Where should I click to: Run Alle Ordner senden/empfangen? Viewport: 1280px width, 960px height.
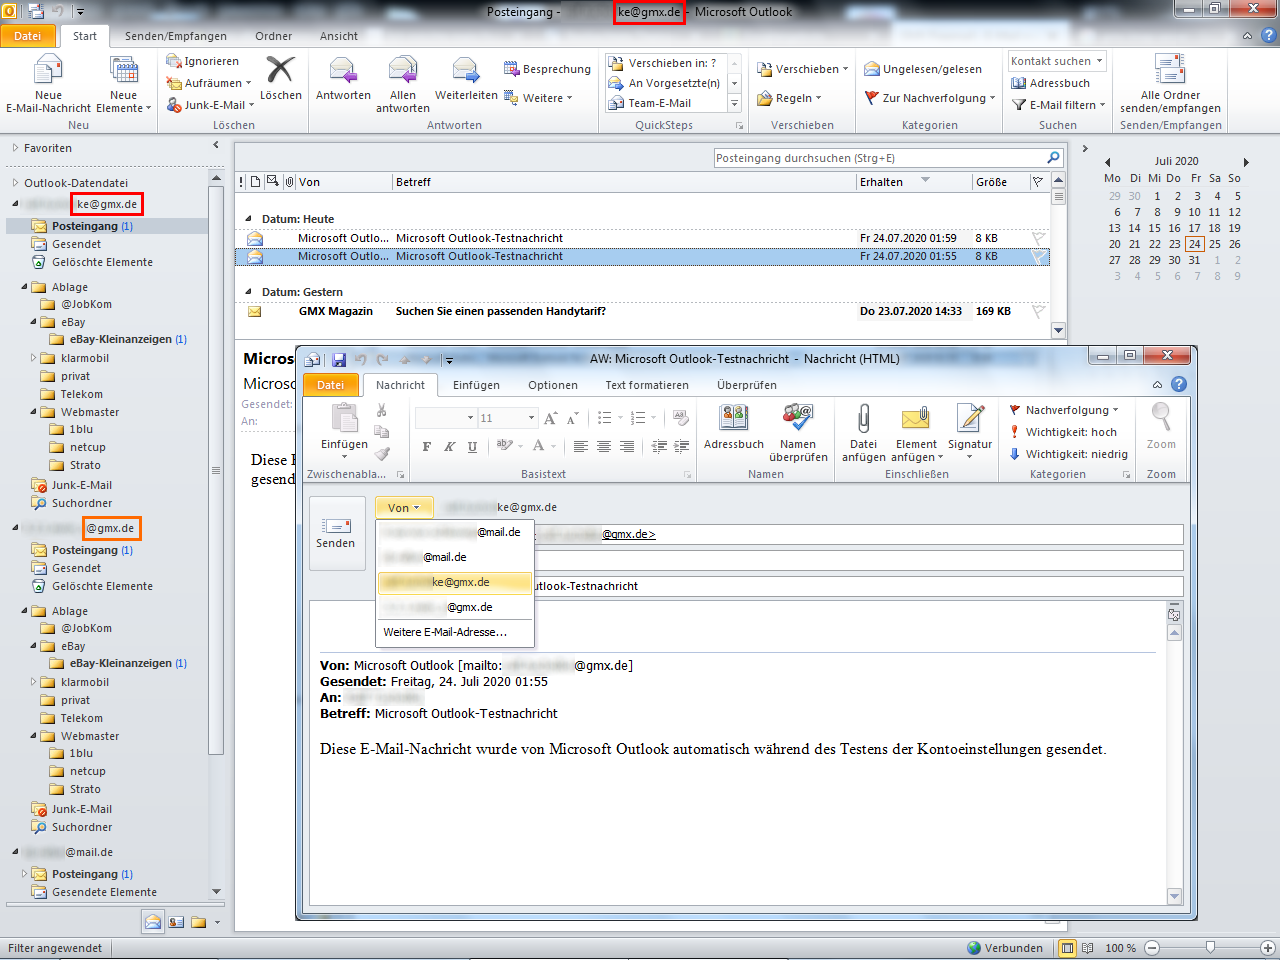point(1169,85)
